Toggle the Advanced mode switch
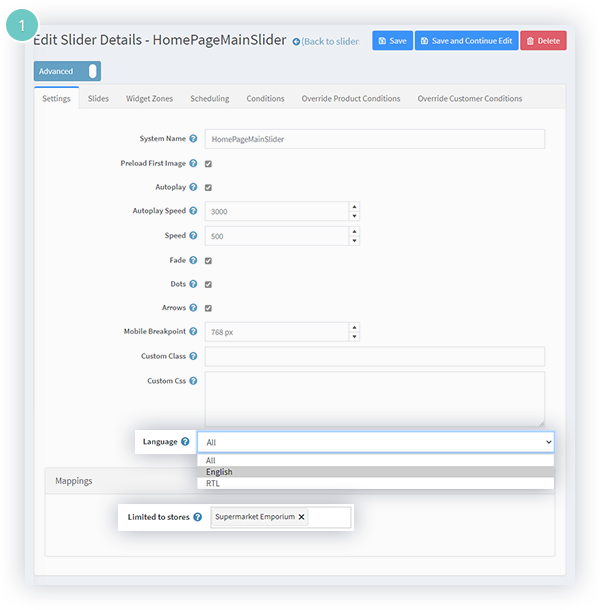Viewport: 600px width, 610px height. click(67, 71)
